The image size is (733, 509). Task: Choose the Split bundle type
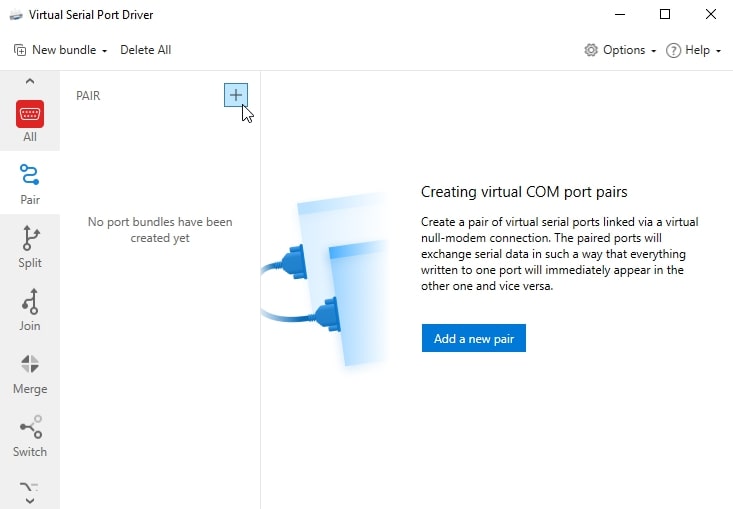(30, 247)
